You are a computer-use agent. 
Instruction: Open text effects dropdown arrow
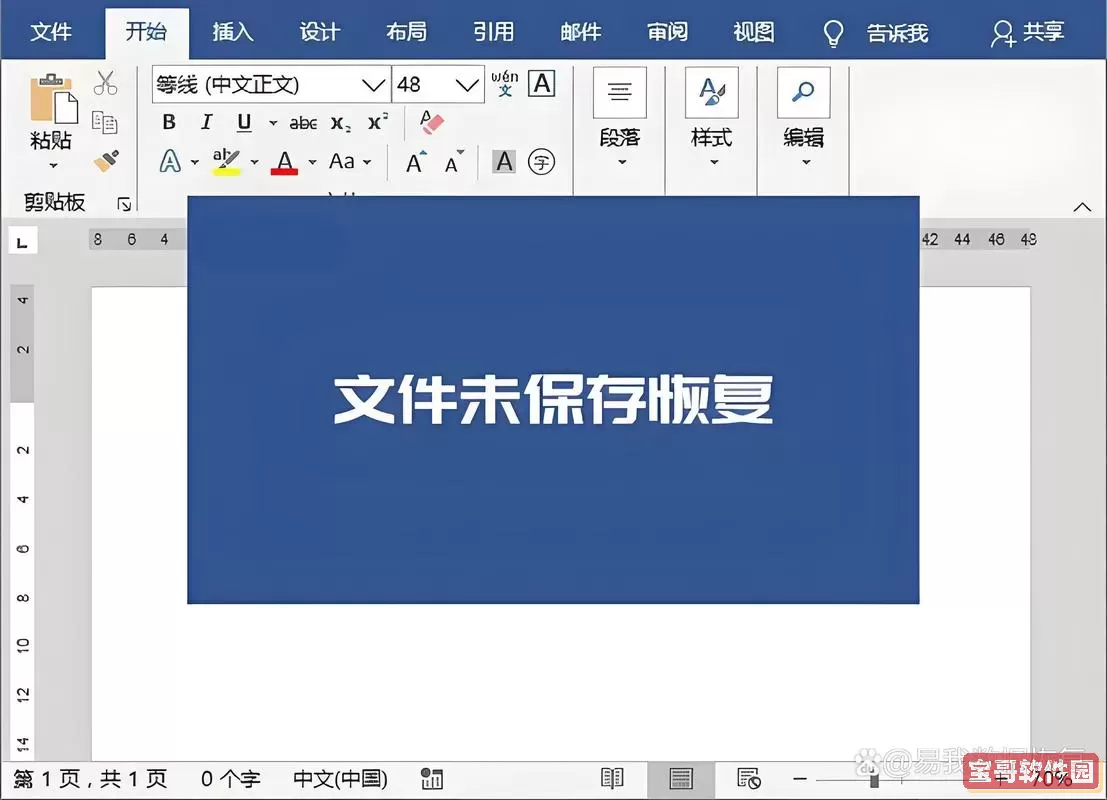[x=195, y=162]
